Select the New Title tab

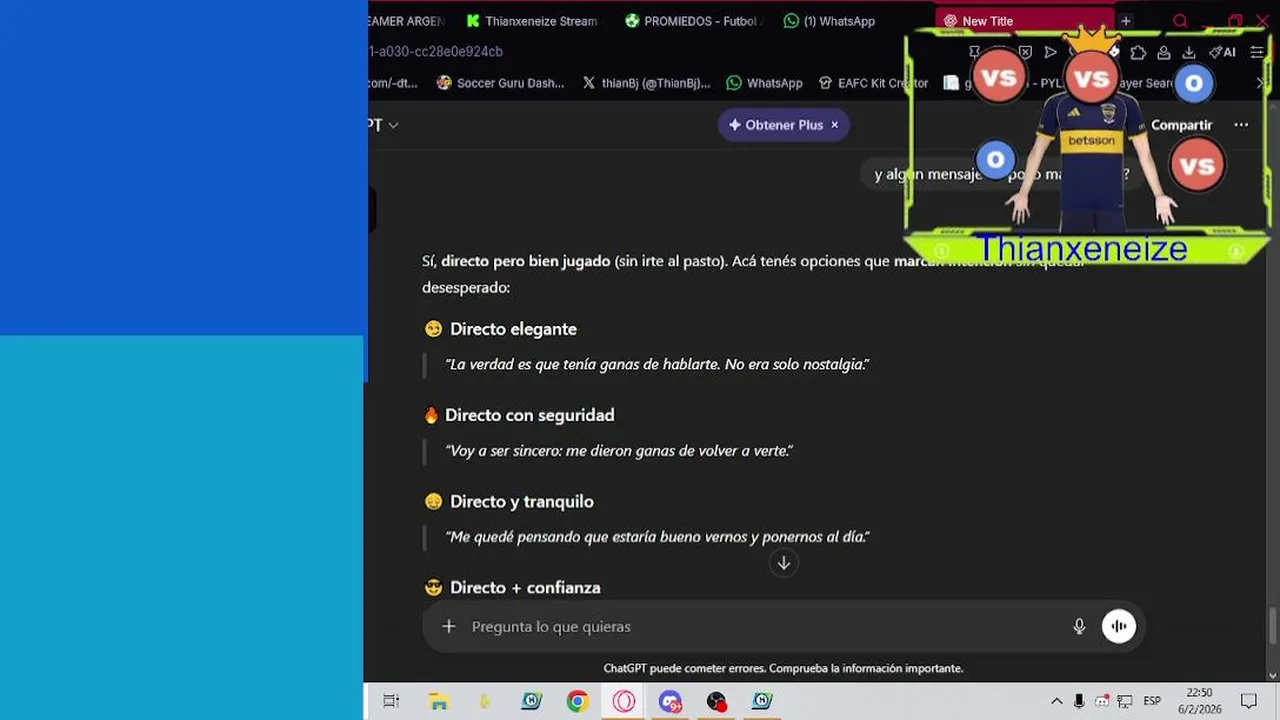click(1024, 21)
